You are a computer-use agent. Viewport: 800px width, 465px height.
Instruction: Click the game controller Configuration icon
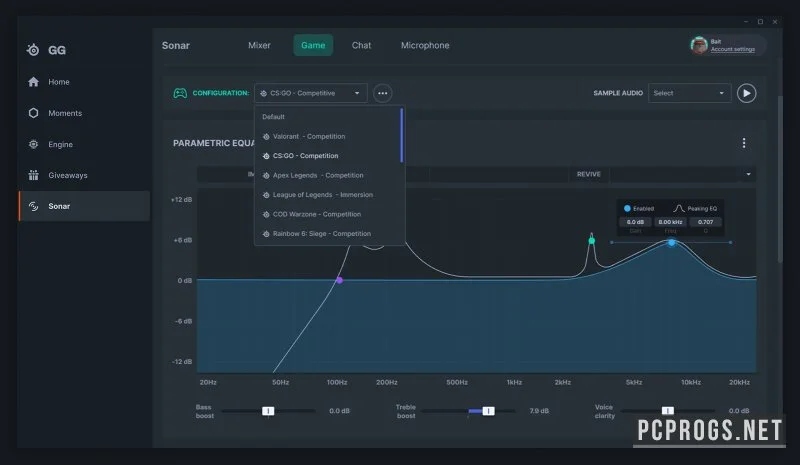point(180,93)
